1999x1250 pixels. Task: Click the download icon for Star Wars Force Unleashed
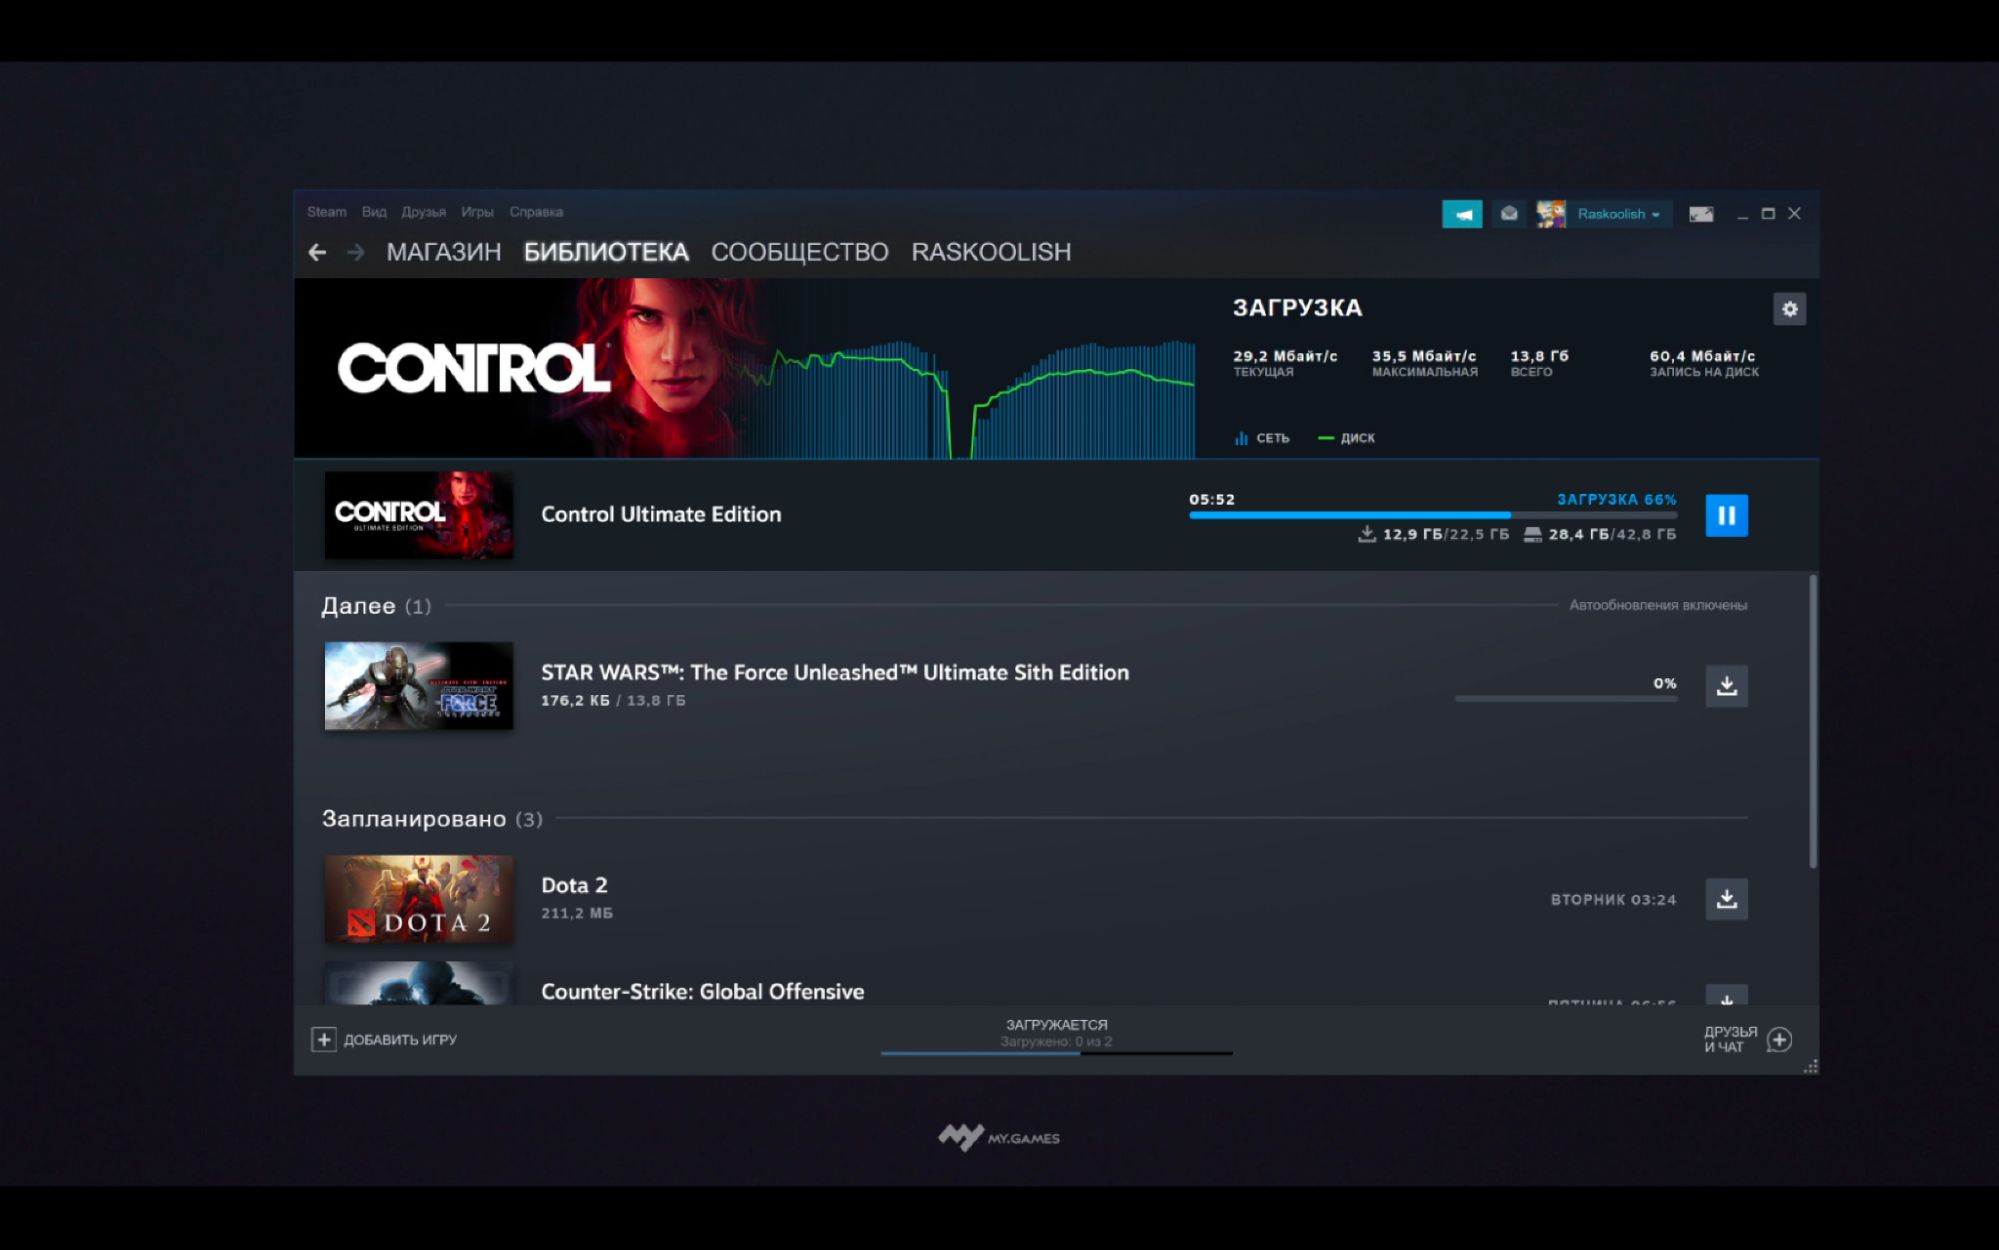click(1727, 684)
